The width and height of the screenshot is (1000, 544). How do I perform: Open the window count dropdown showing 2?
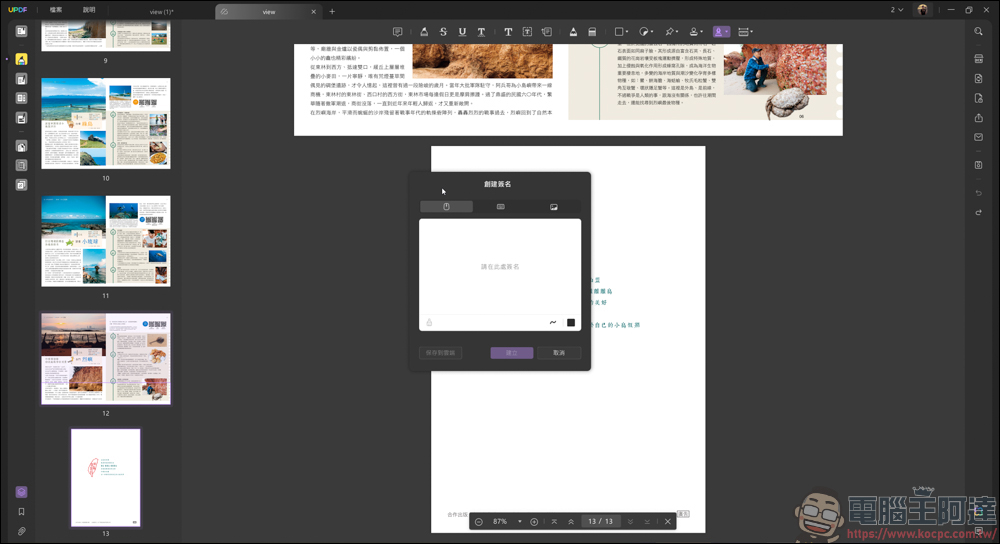tap(897, 10)
